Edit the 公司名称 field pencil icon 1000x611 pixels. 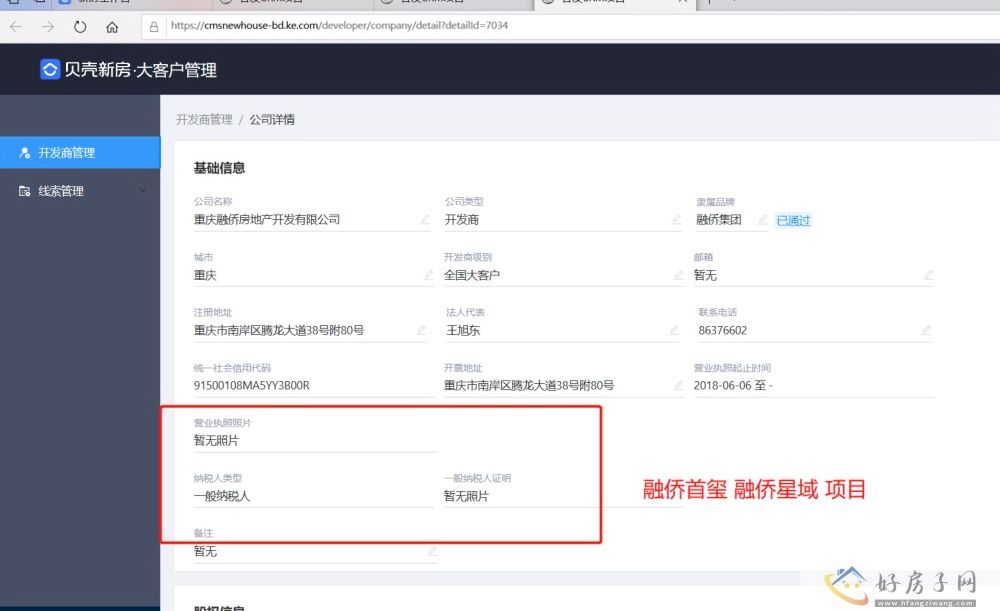click(x=425, y=219)
